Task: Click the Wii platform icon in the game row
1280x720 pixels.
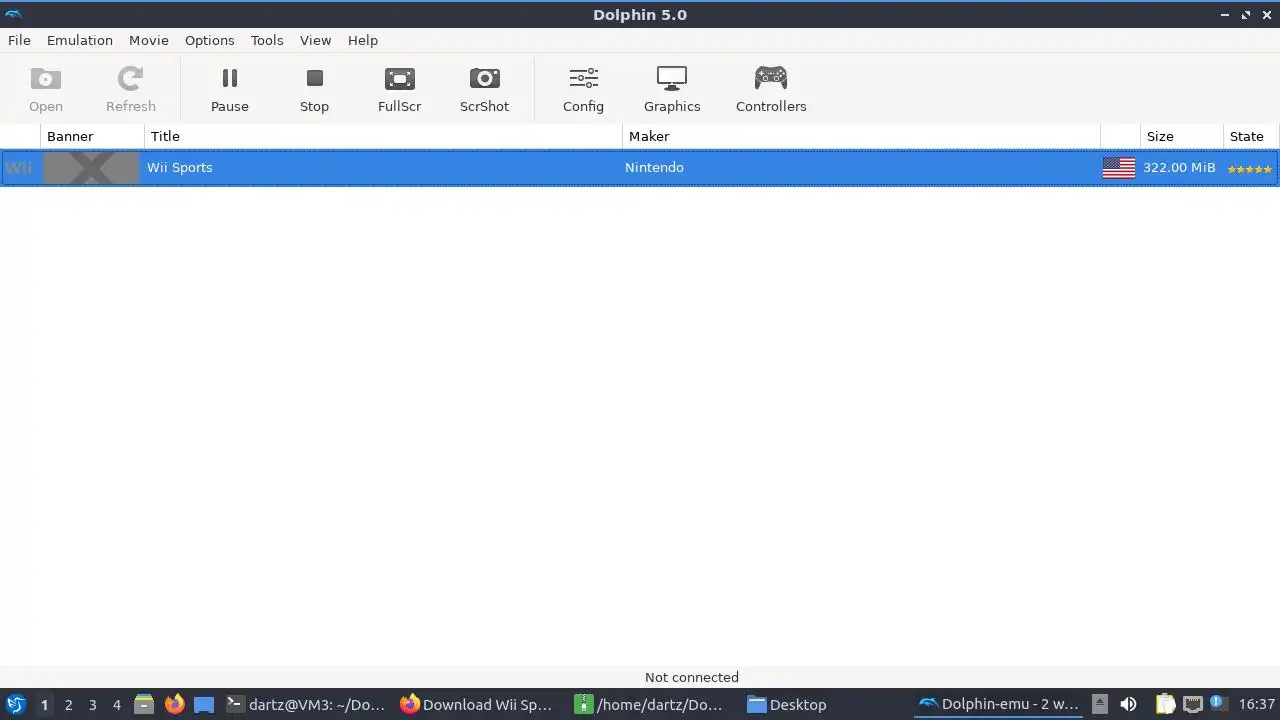Action: tap(19, 168)
